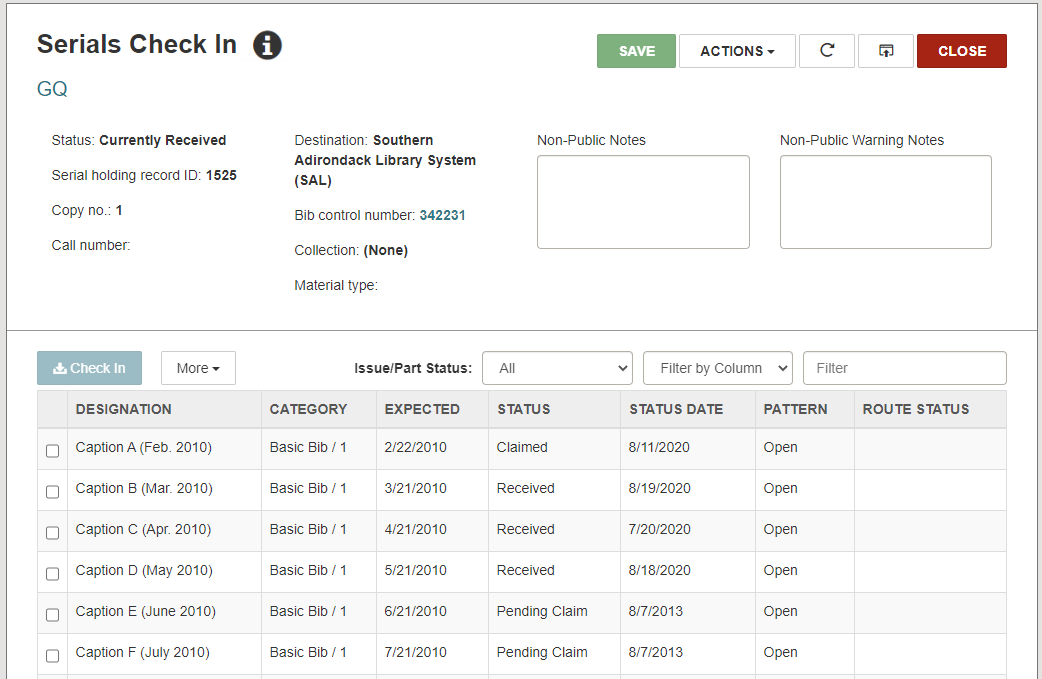1042x679 pixels.
Task: Click the green Save button
Action: tap(636, 51)
